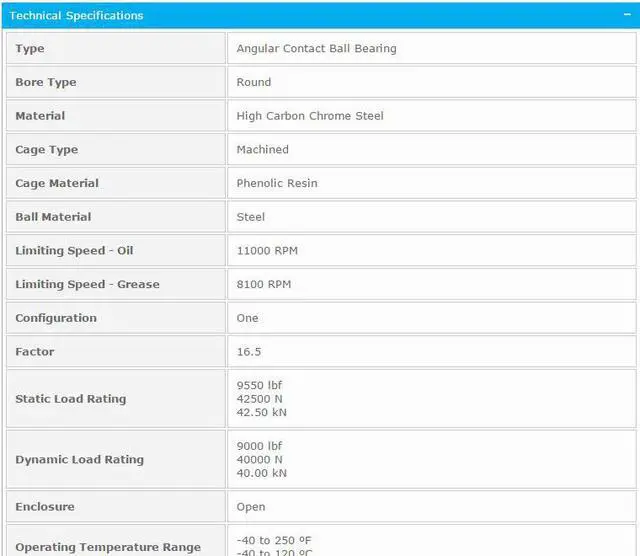640x556 pixels.
Task: Select the Open enclosure value
Action: tap(251, 507)
